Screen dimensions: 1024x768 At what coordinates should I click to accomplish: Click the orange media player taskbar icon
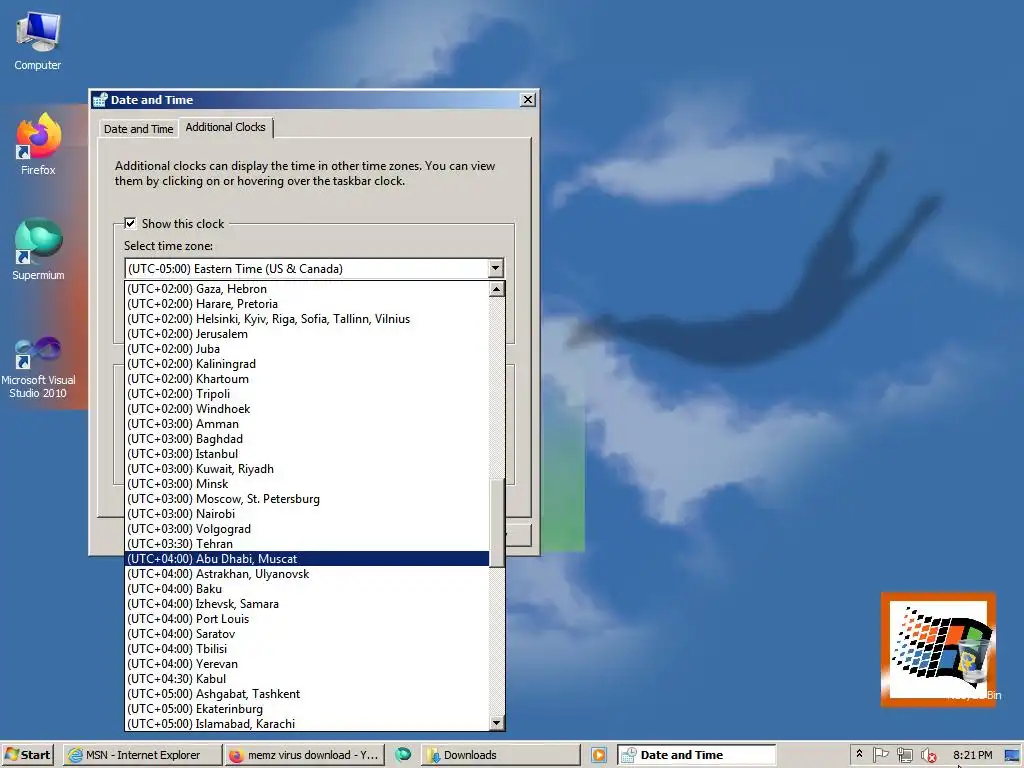(x=598, y=755)
